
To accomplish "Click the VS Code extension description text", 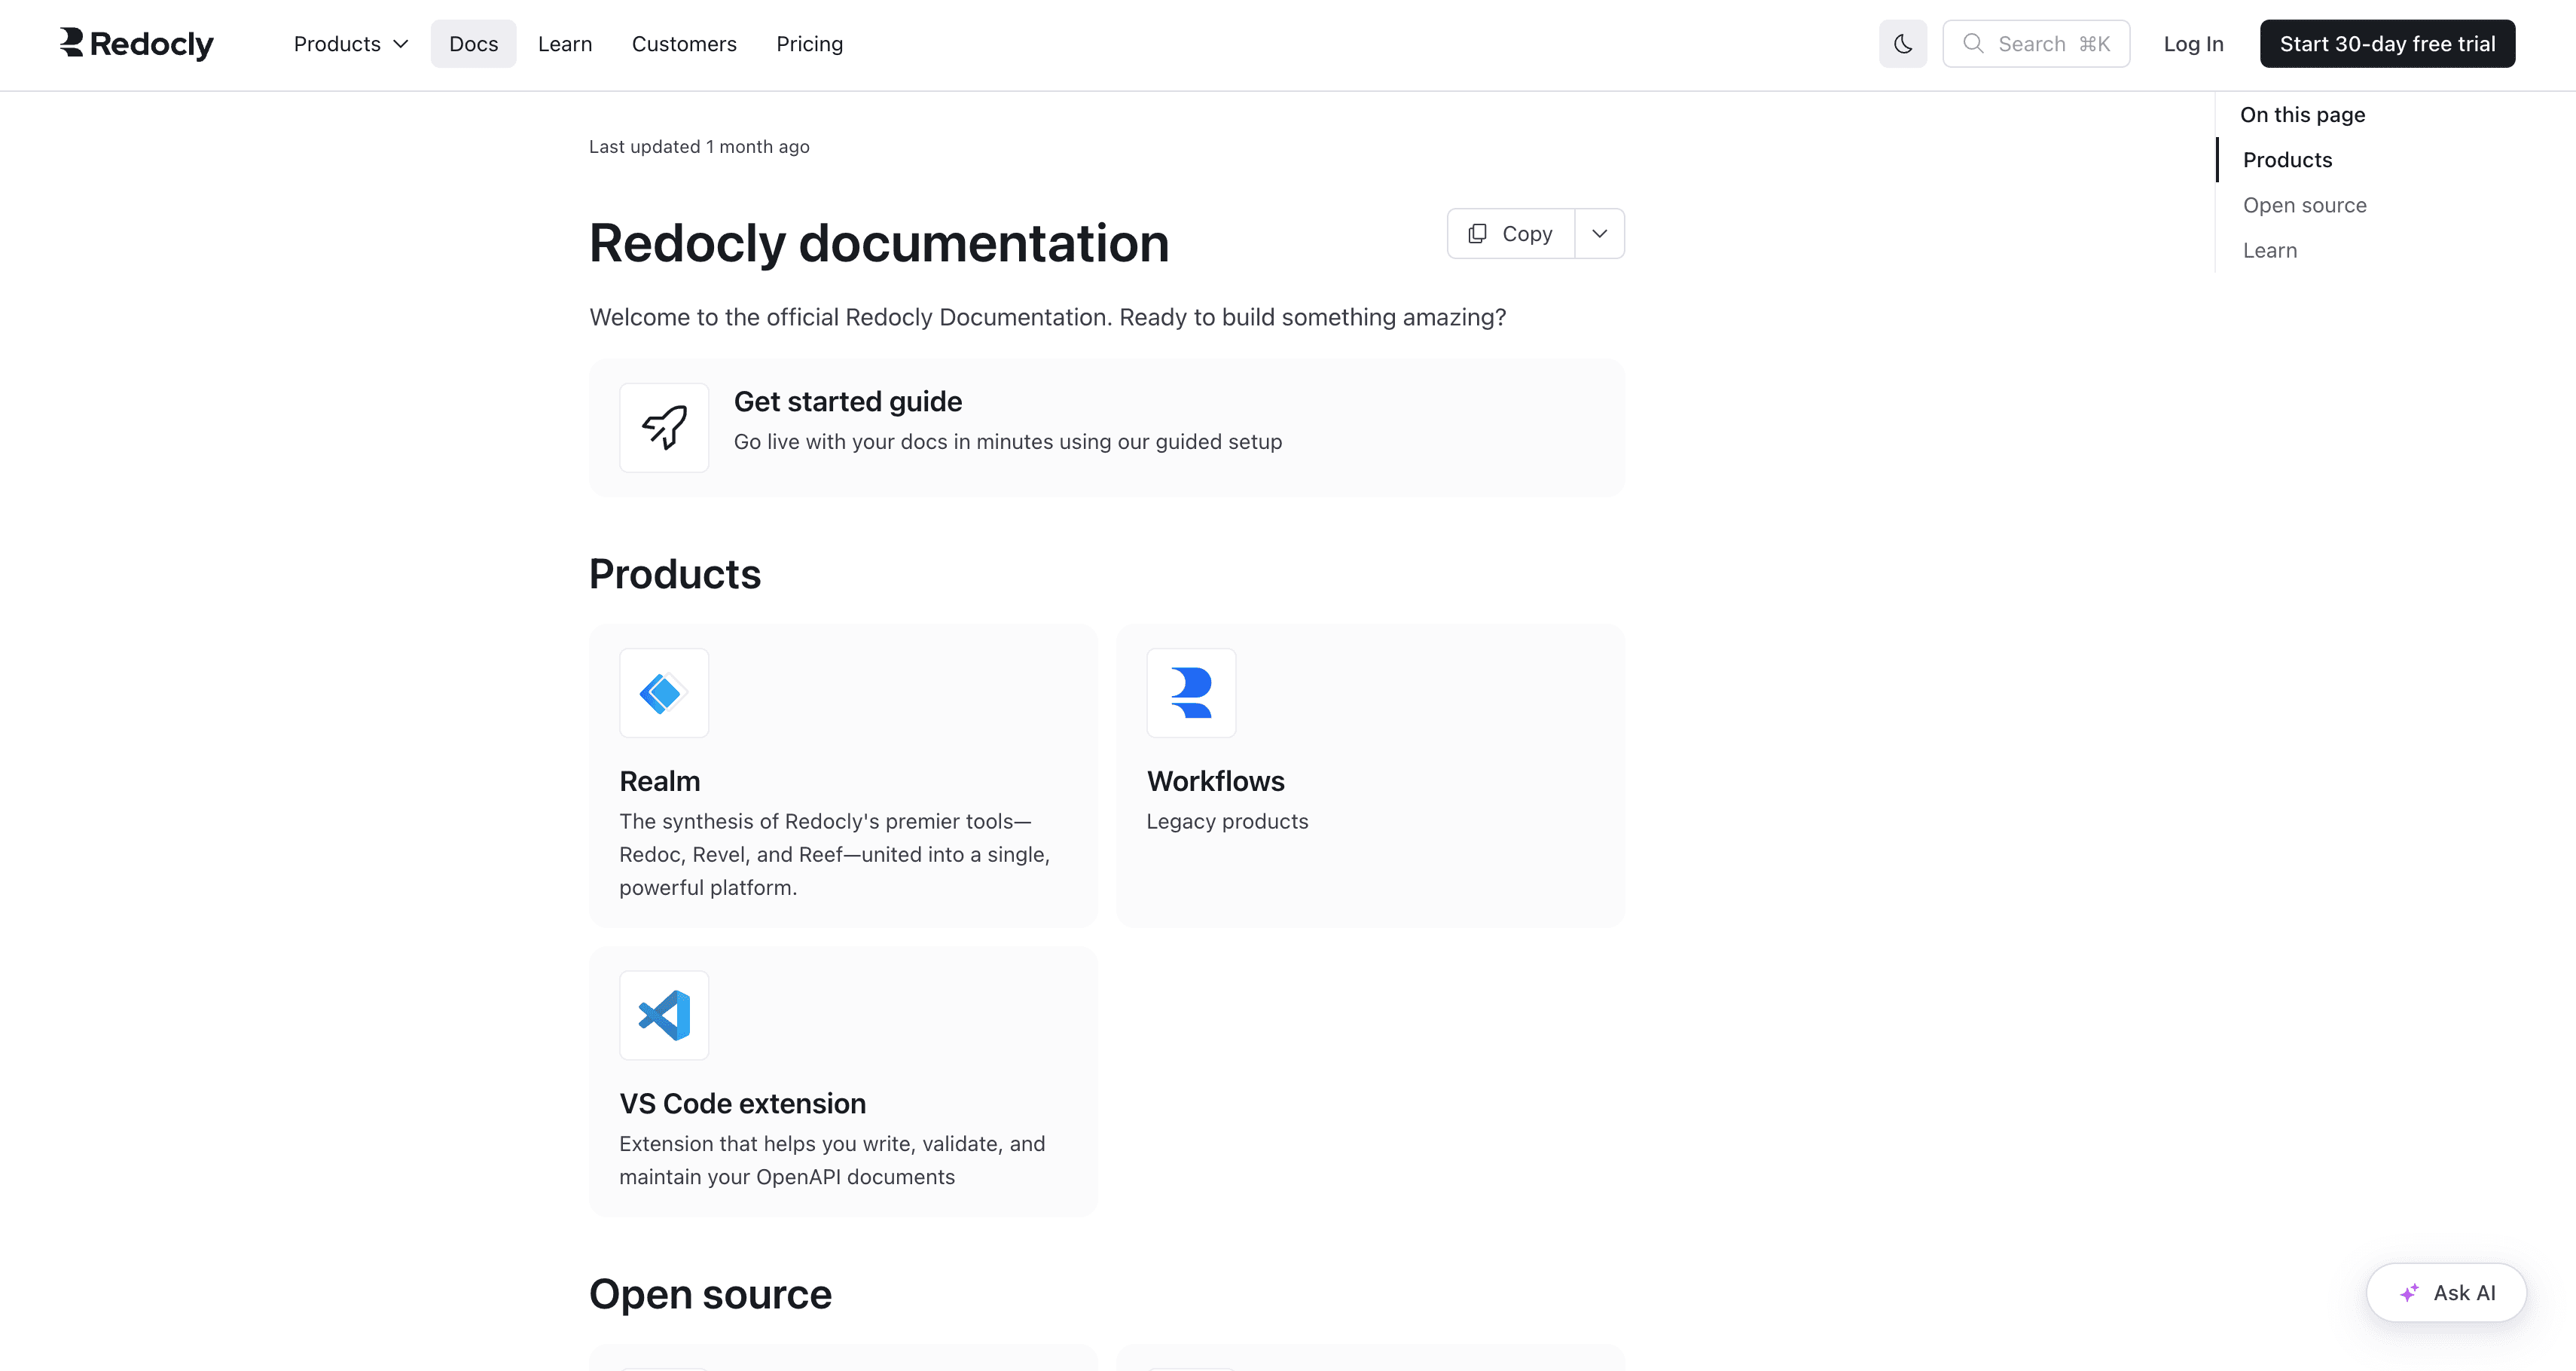I will (832, 1160).
